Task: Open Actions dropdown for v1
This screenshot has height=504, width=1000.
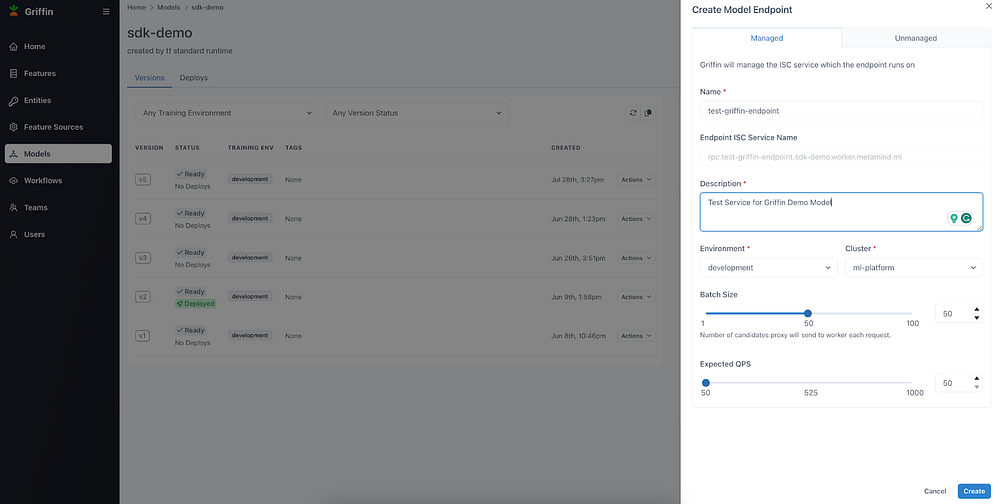Action: [636, 336]
